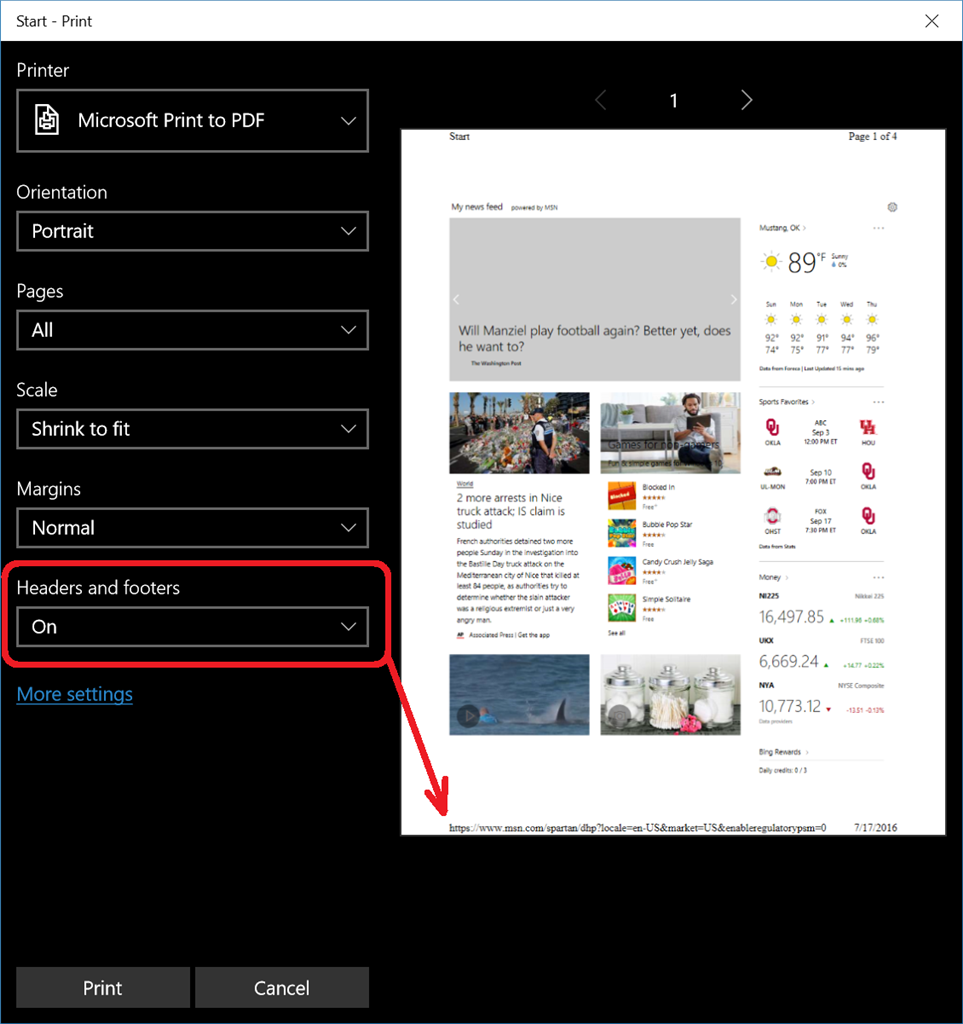Click the More settings link
Viewport: 963px width, 1024px height.
74,694
